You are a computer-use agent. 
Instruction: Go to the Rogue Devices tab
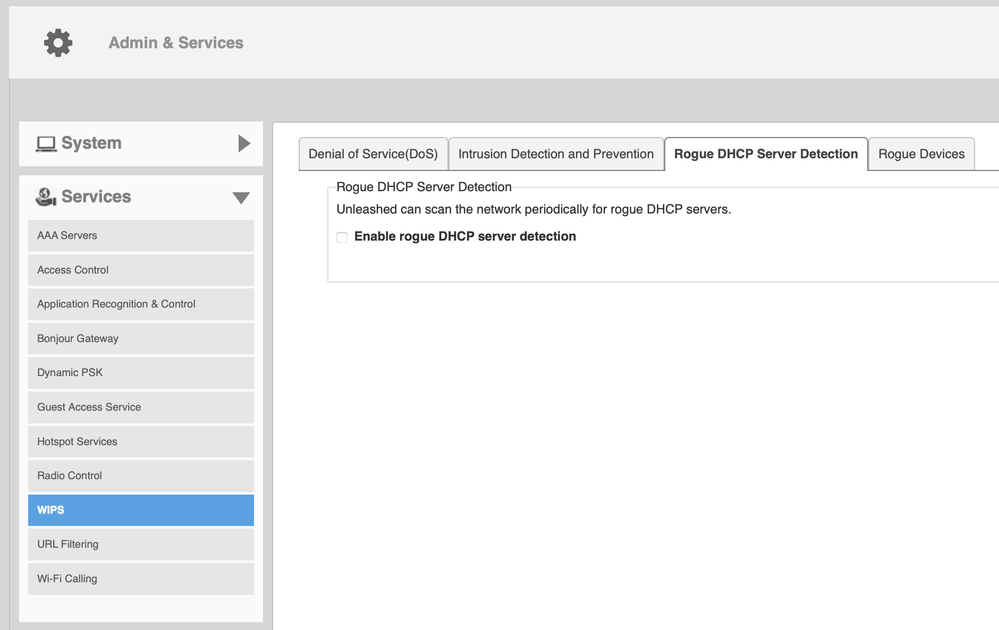(x=921, y=154)
